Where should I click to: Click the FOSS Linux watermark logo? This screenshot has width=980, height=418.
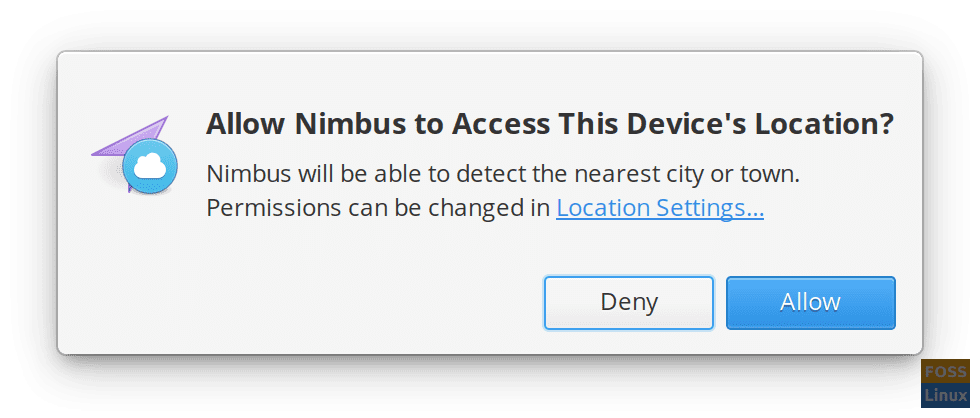945,383
